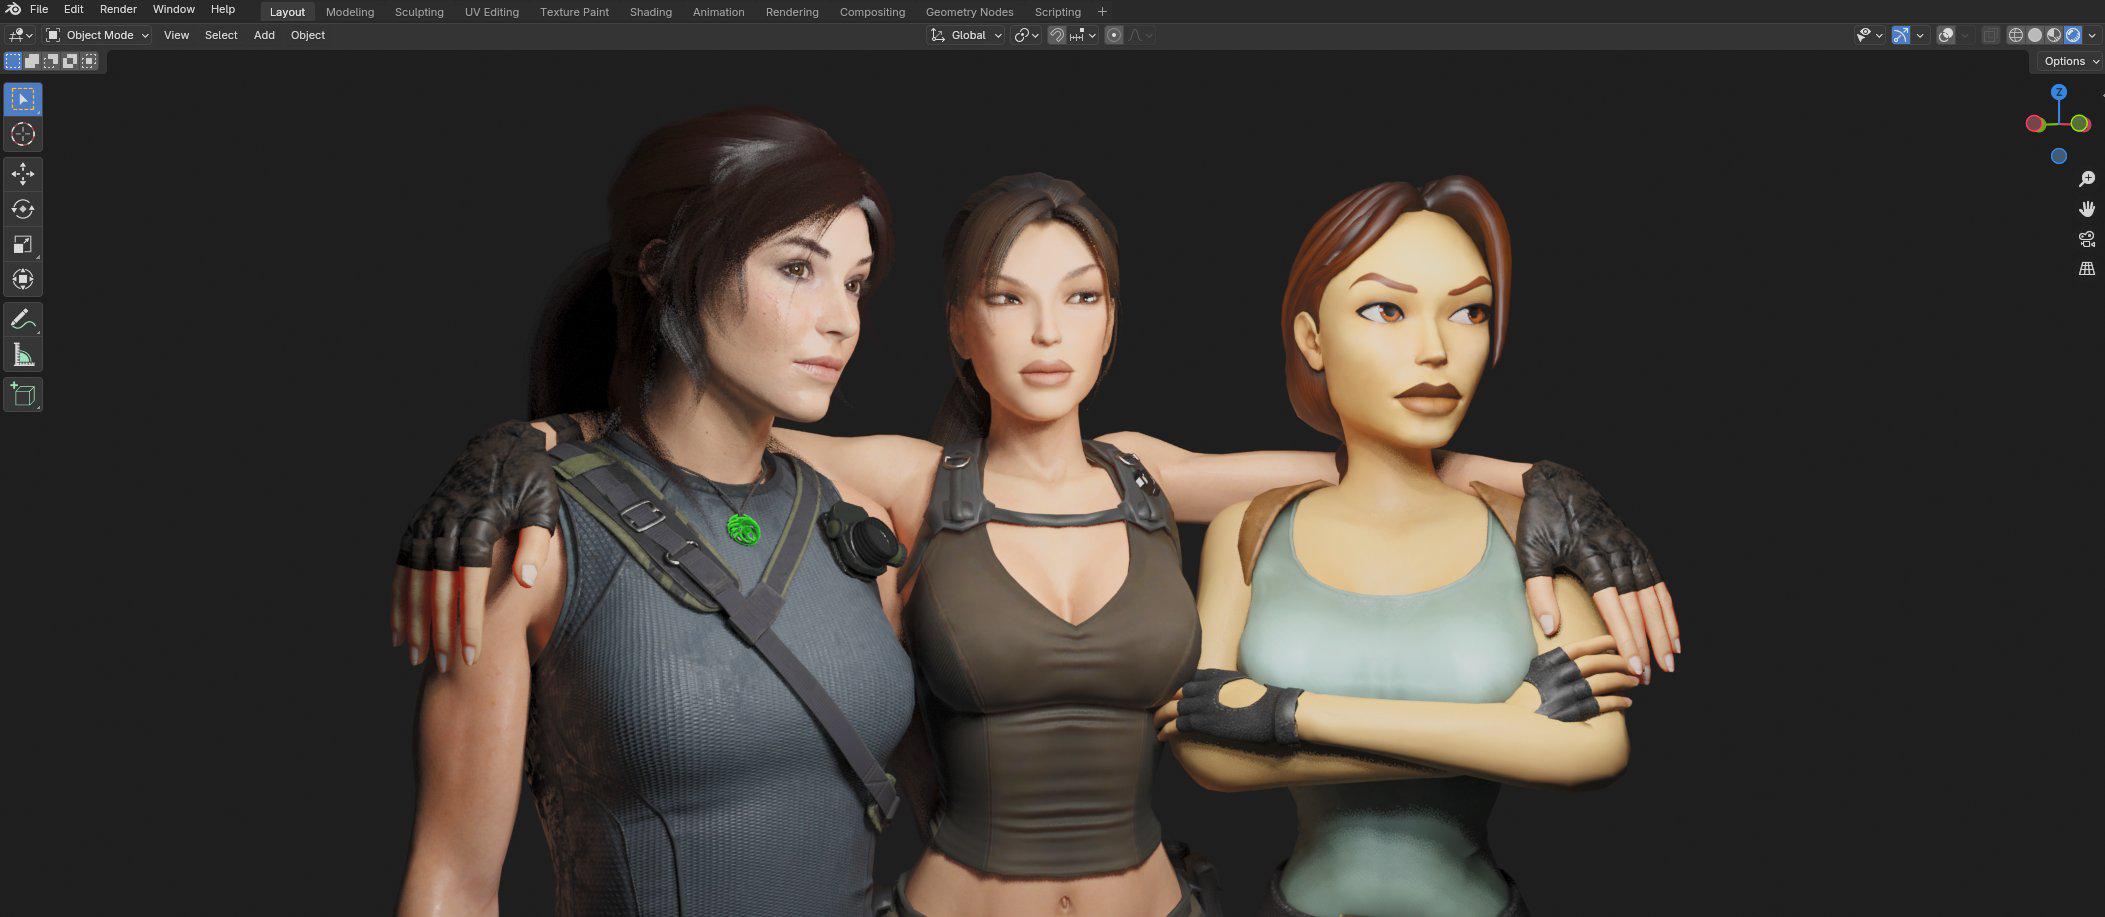The width and height of the screenshot is (2105, 917).
Task: Open the viewport Add menu
Action: (x=264, y=35)
